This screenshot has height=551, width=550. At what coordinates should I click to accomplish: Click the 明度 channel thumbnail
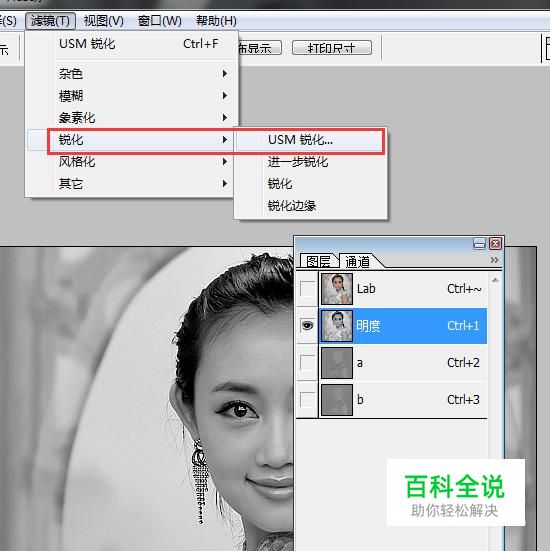point(337,326)
